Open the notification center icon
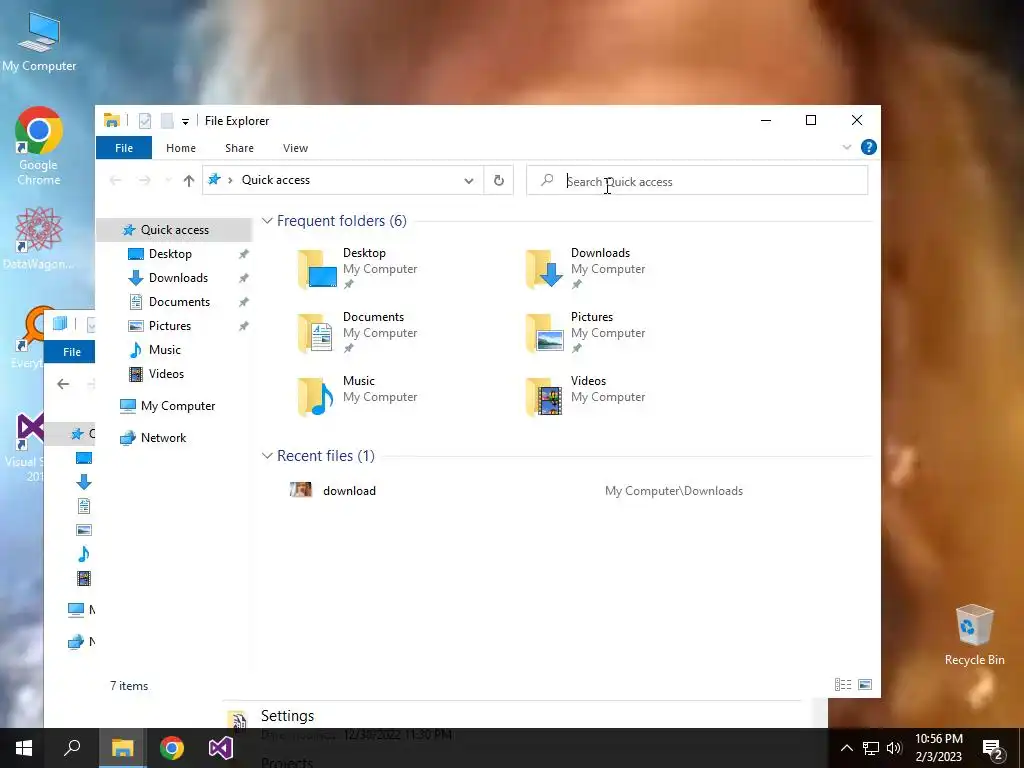 pyautogui.click(x=993, y=748)
